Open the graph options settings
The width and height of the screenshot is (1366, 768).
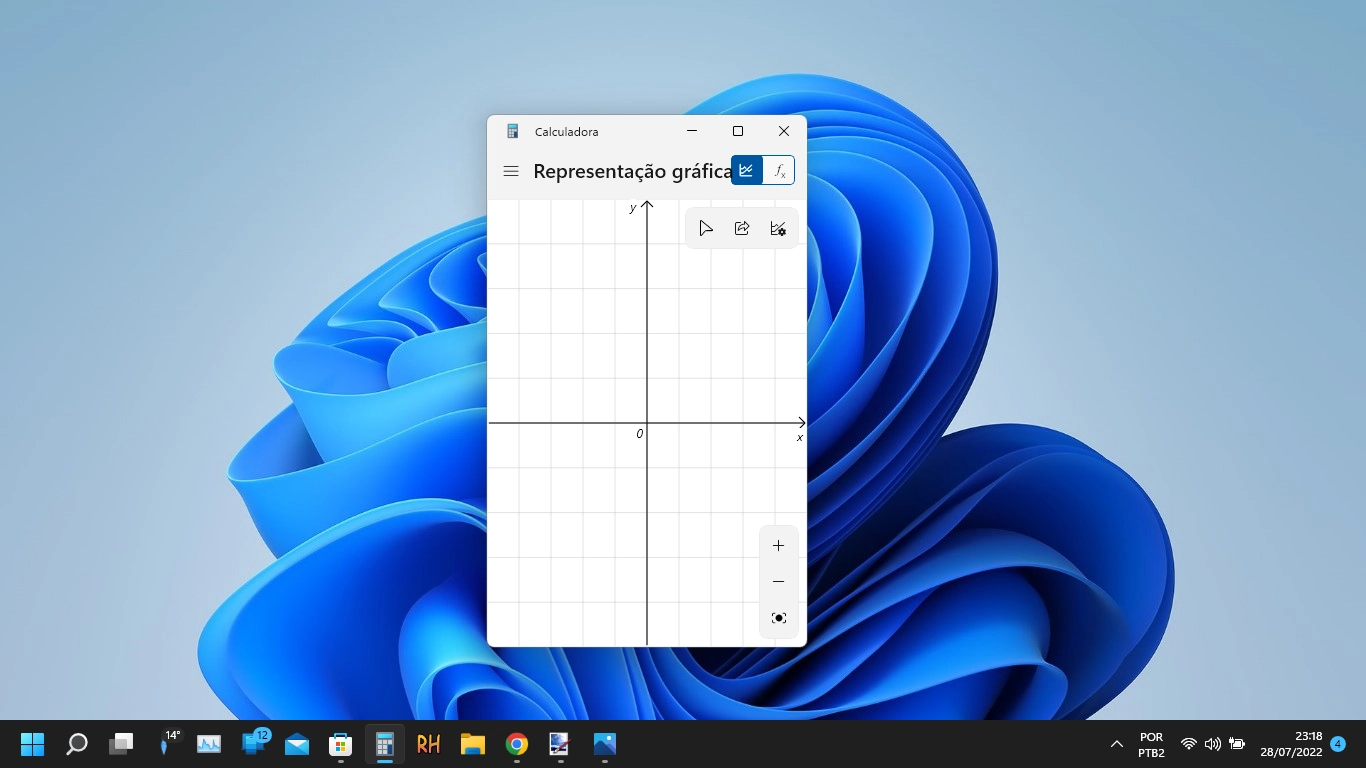(778, 228)
